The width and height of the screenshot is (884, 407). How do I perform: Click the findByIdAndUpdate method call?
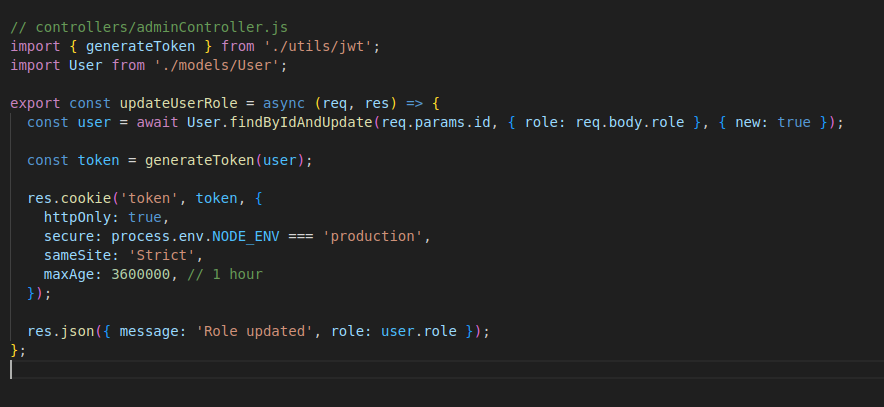tap(300, 122)
